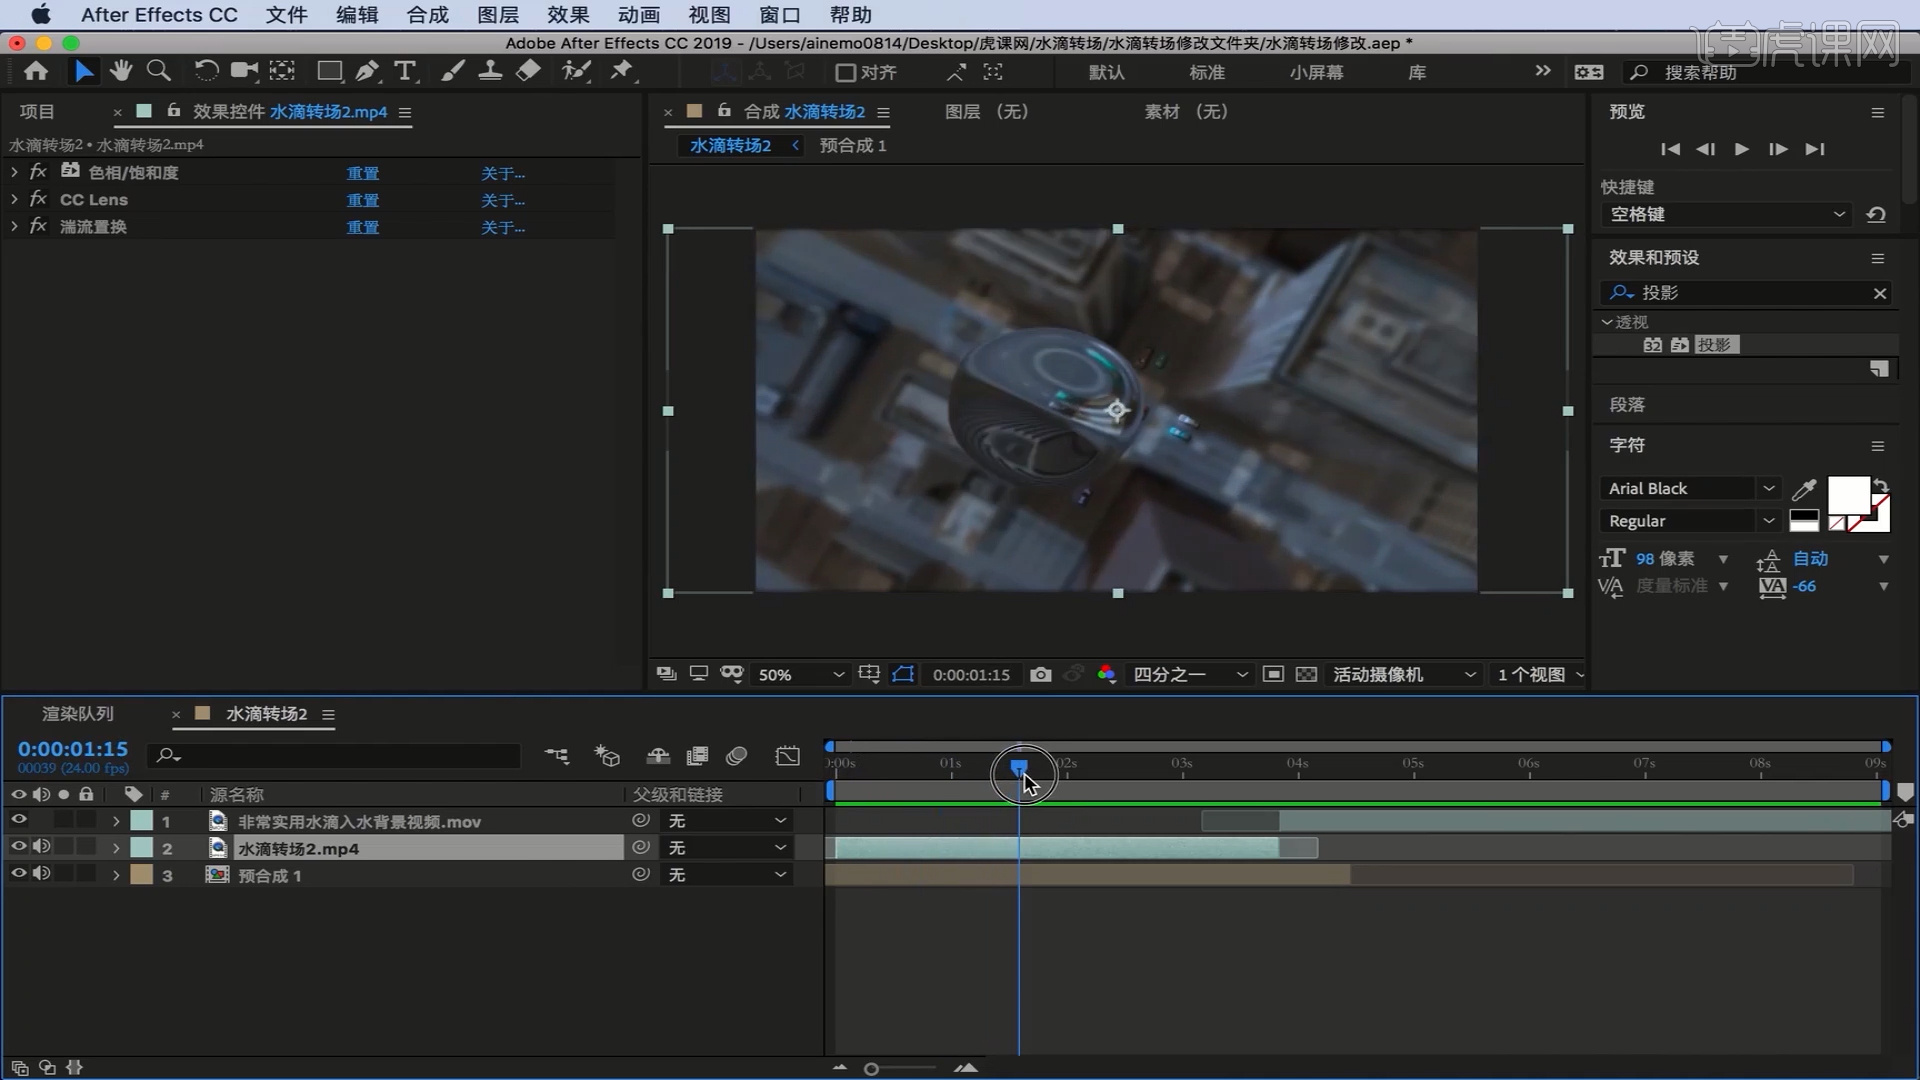
Task: Open channel display RGB icon
Action: point(1106,675)
